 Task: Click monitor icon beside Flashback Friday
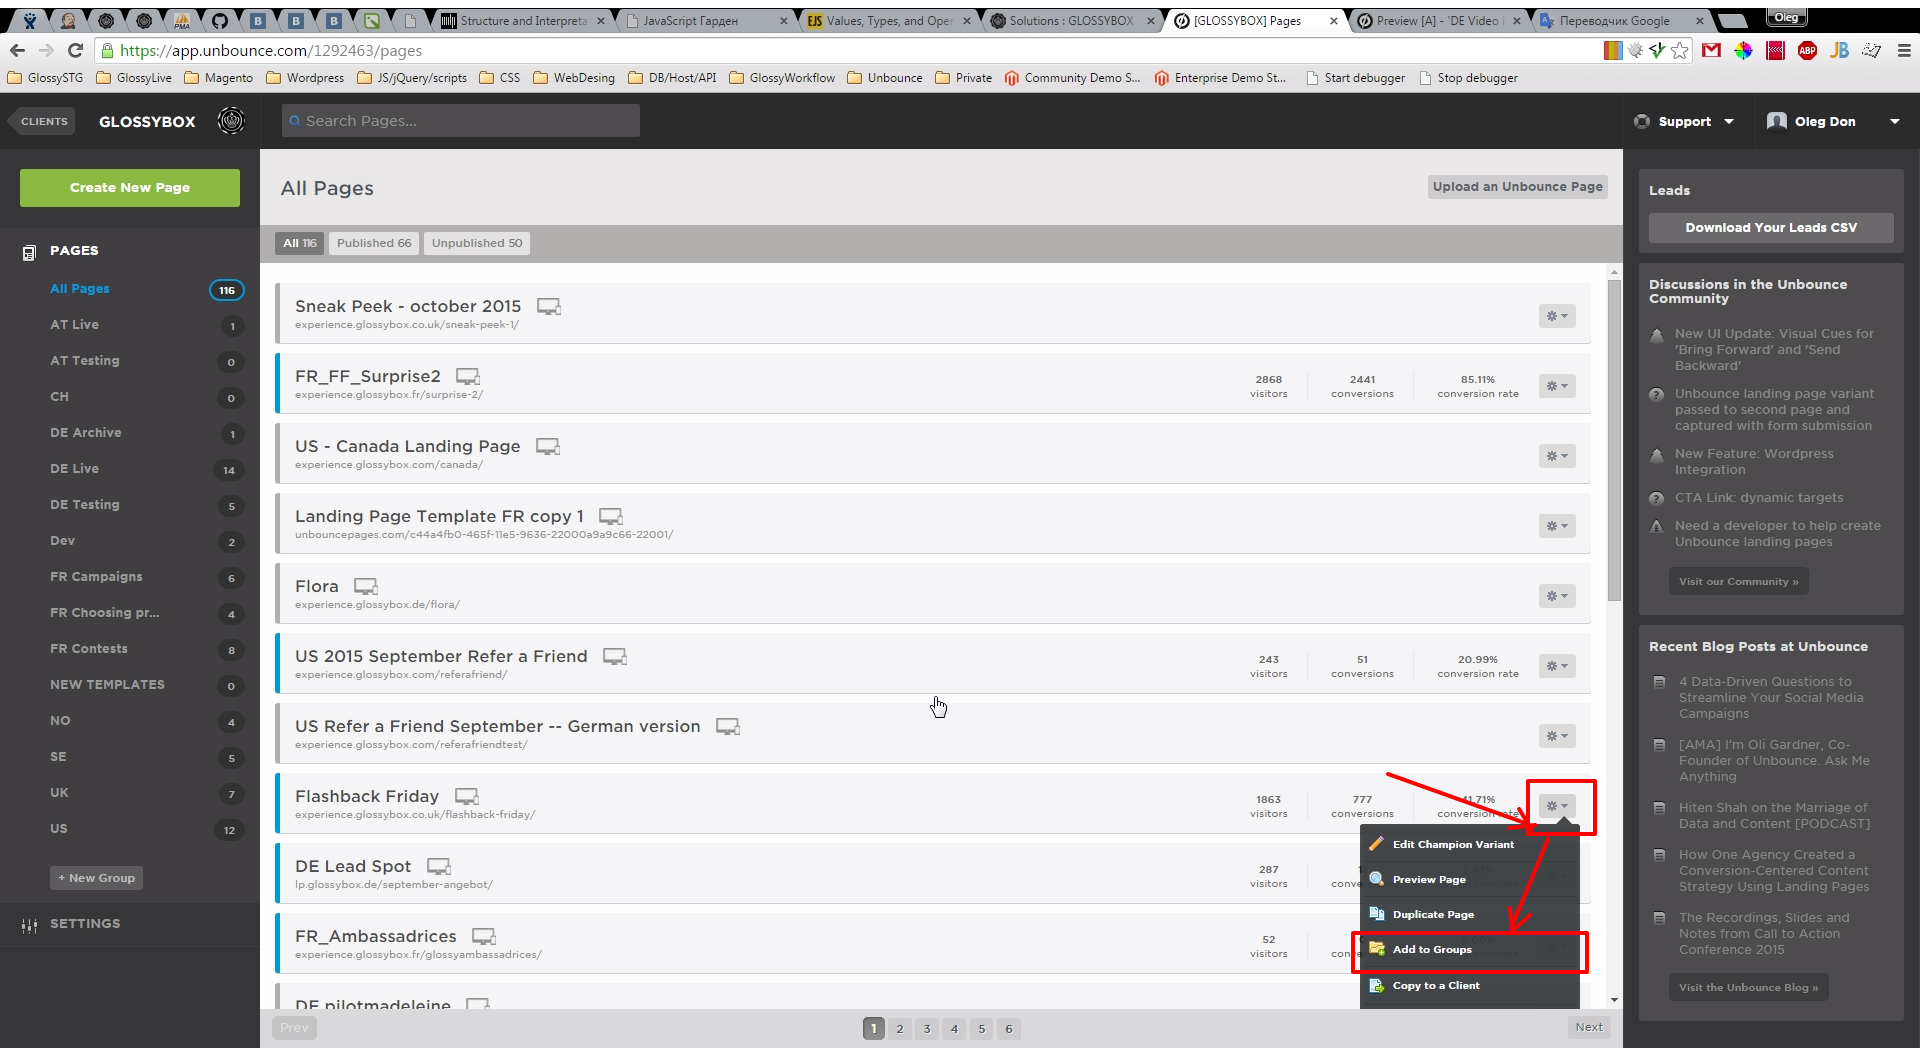click(x=467, y=796)
